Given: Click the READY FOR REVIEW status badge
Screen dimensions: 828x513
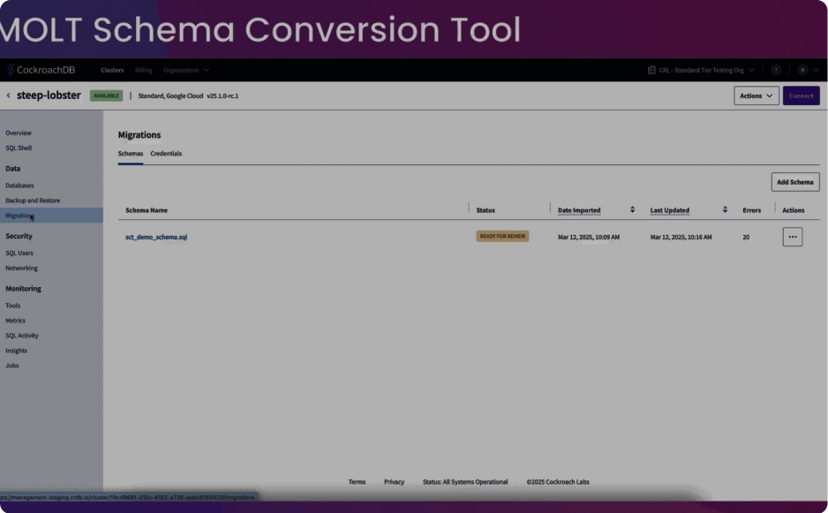Looking at the screenshot, I should [502, 236].
